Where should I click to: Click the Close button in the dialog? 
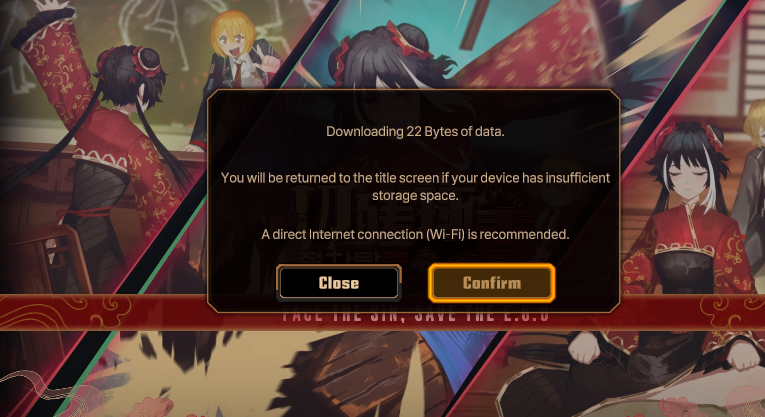coord(339,283)
